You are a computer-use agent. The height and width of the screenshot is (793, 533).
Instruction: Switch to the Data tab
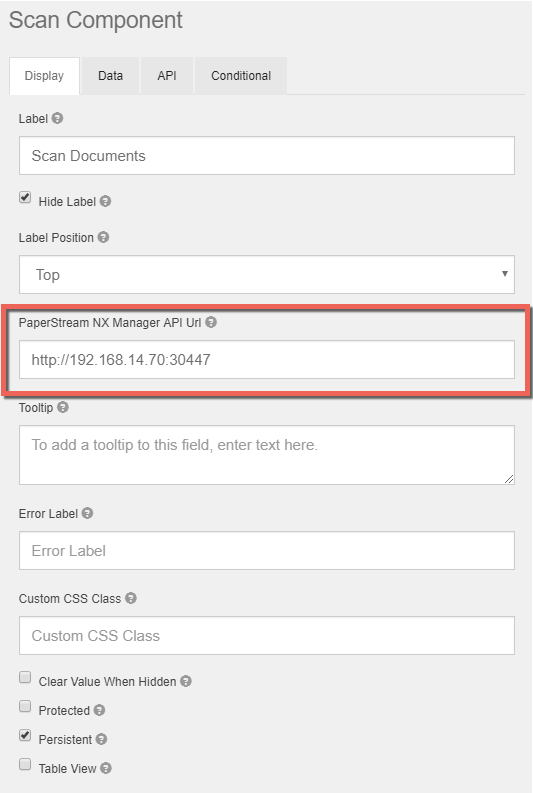[x=110, y=76]
